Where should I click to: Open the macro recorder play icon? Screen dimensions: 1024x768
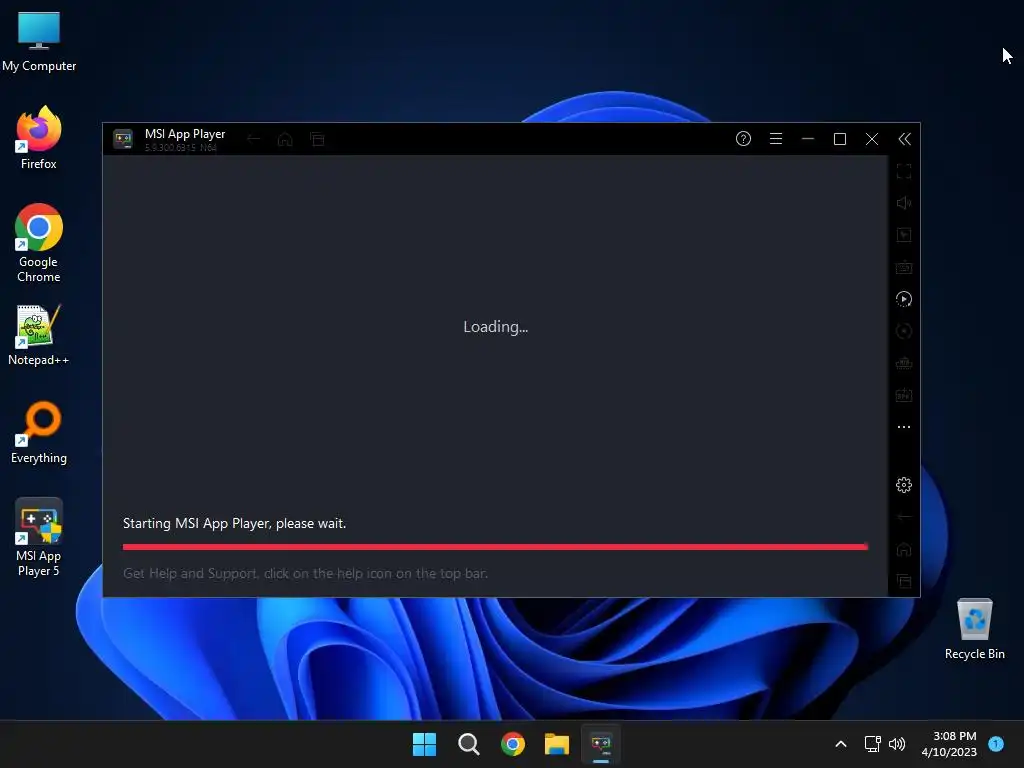click(904, 299)
